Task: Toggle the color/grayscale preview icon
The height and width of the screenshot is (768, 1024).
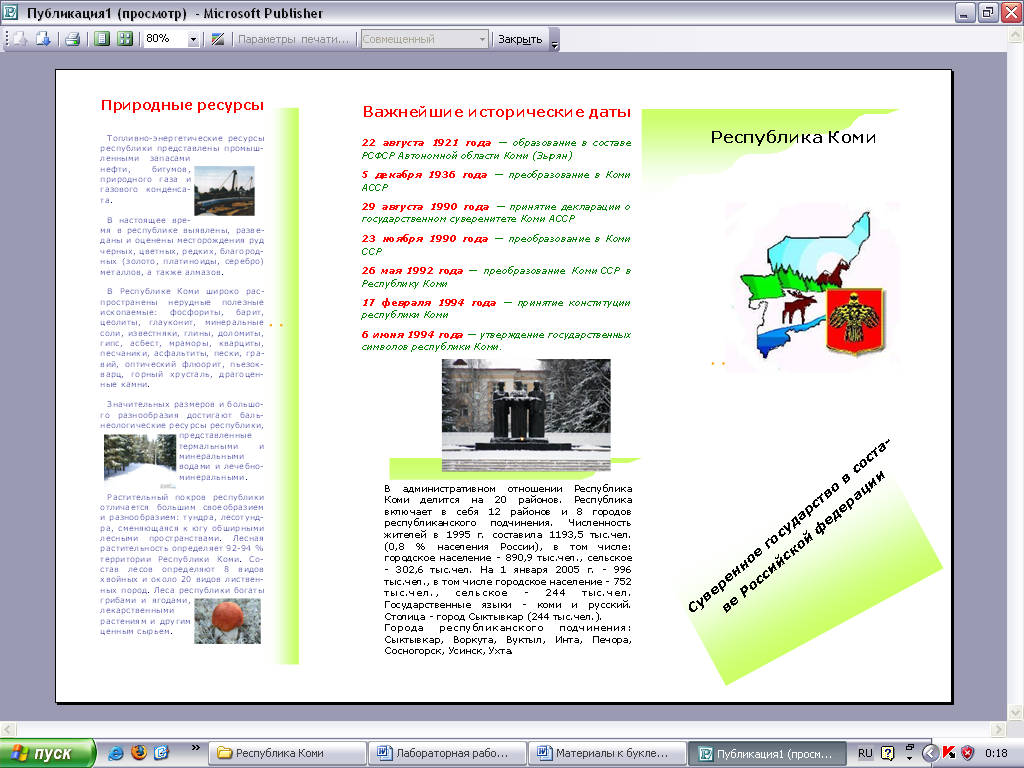Action: [218, 39]
